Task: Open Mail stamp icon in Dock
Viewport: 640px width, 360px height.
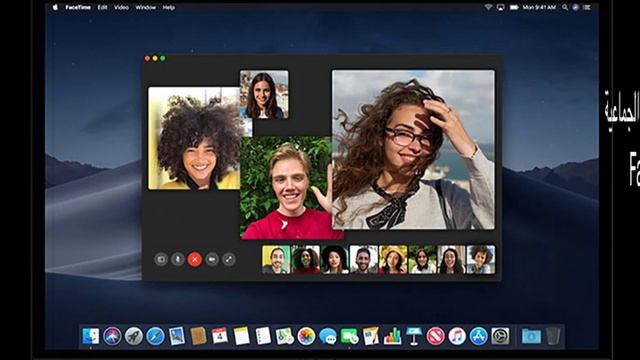Action: click(177, 336)
